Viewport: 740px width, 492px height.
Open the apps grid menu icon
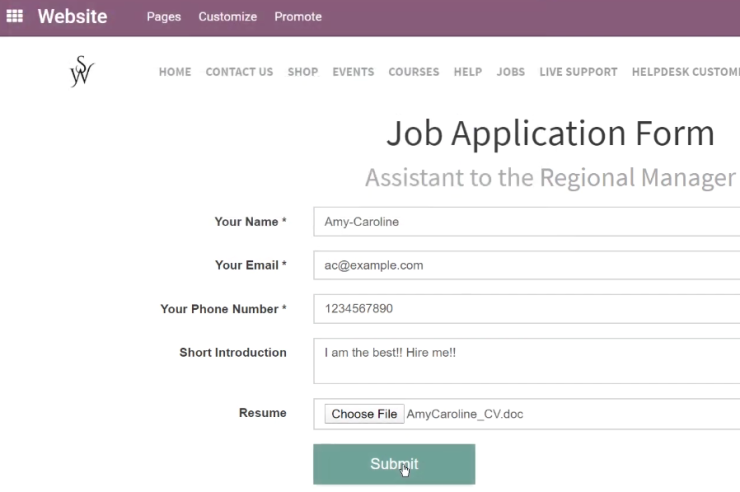pyautogui.click(x=15, y=16)
